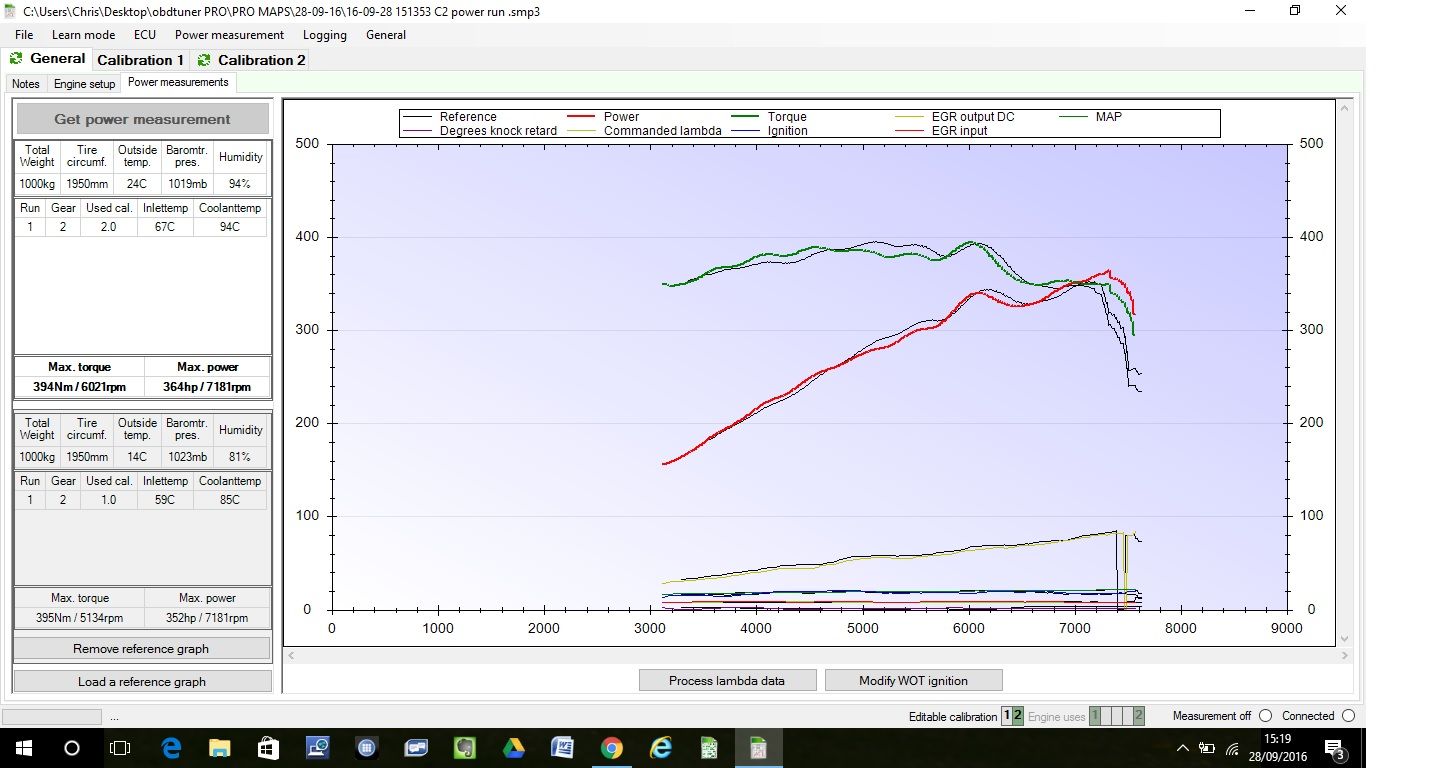Image resolution: width=1444 pixels, height=768 pixels.
Task: Click Load a reference graph button
Action: tap(142, 682)
